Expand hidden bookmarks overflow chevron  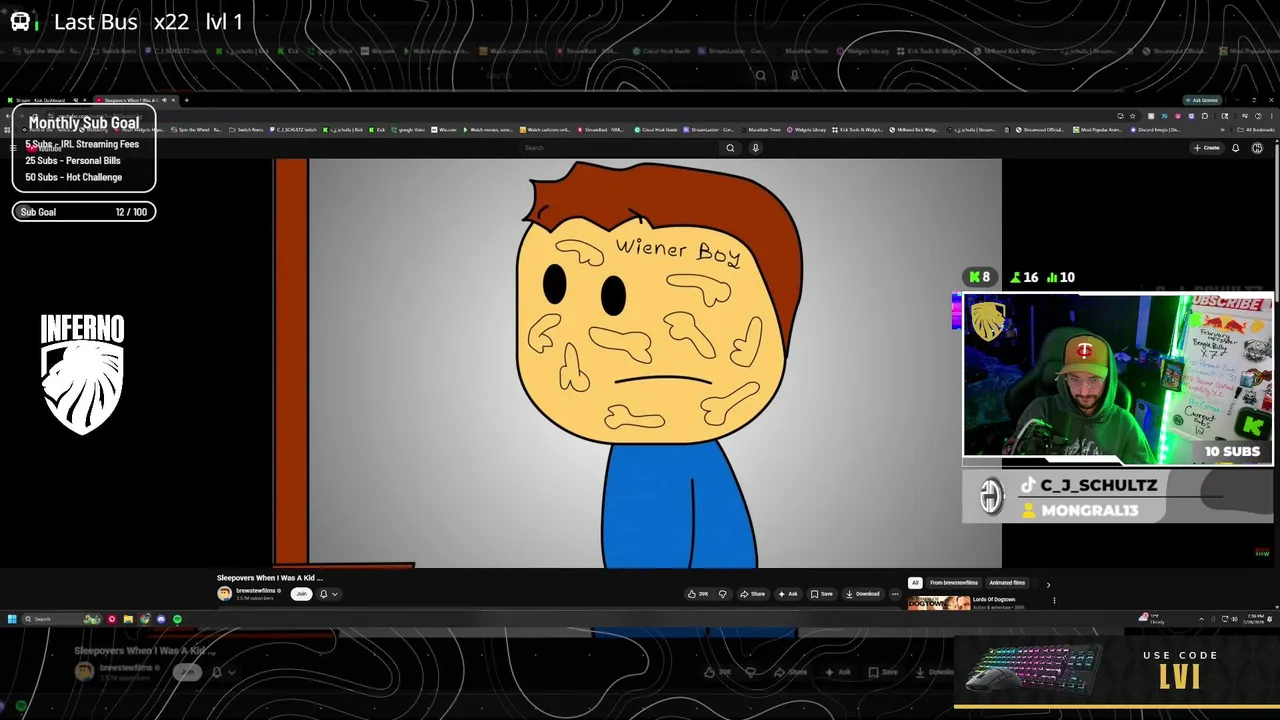pos(1223,130)
